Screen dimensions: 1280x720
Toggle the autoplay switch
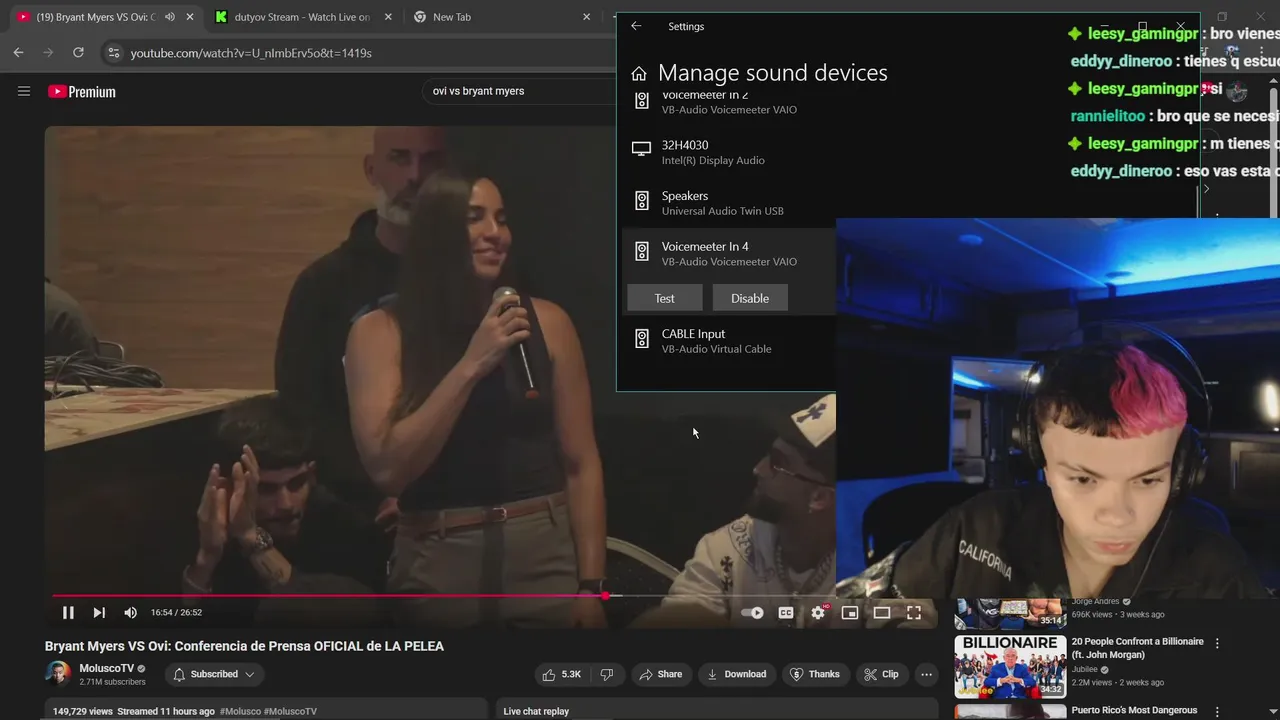point(752,613)
